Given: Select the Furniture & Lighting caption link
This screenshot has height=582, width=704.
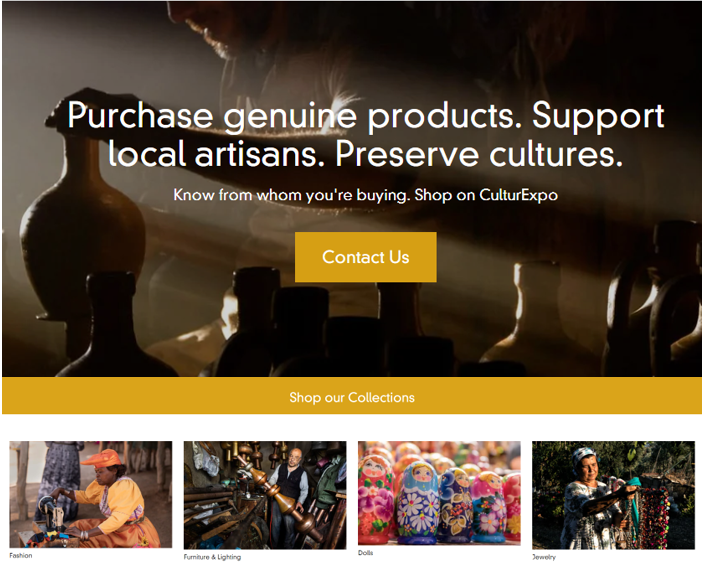Looking at the screenshot, I should click(212, 557).
